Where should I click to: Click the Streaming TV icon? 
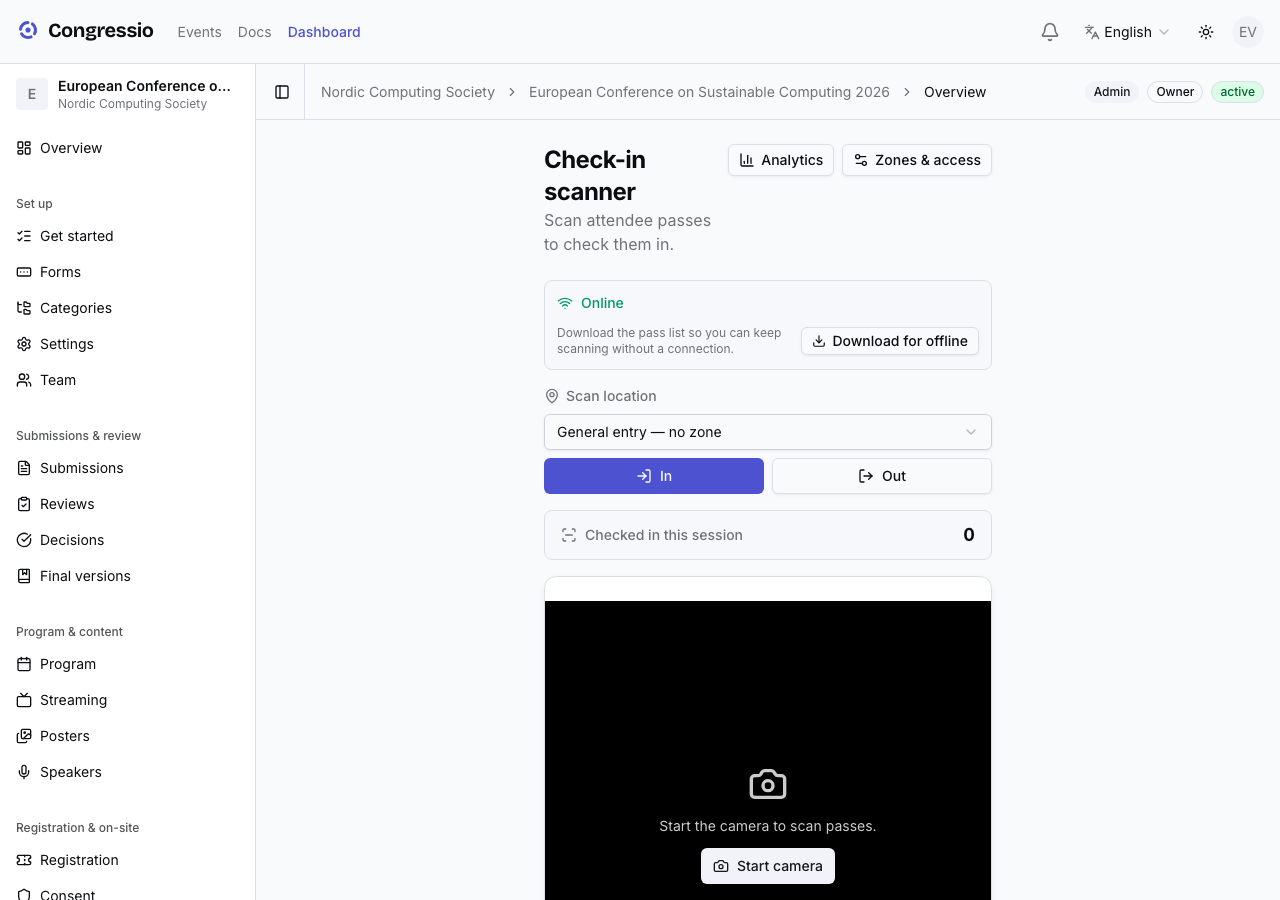click(24, 700)
